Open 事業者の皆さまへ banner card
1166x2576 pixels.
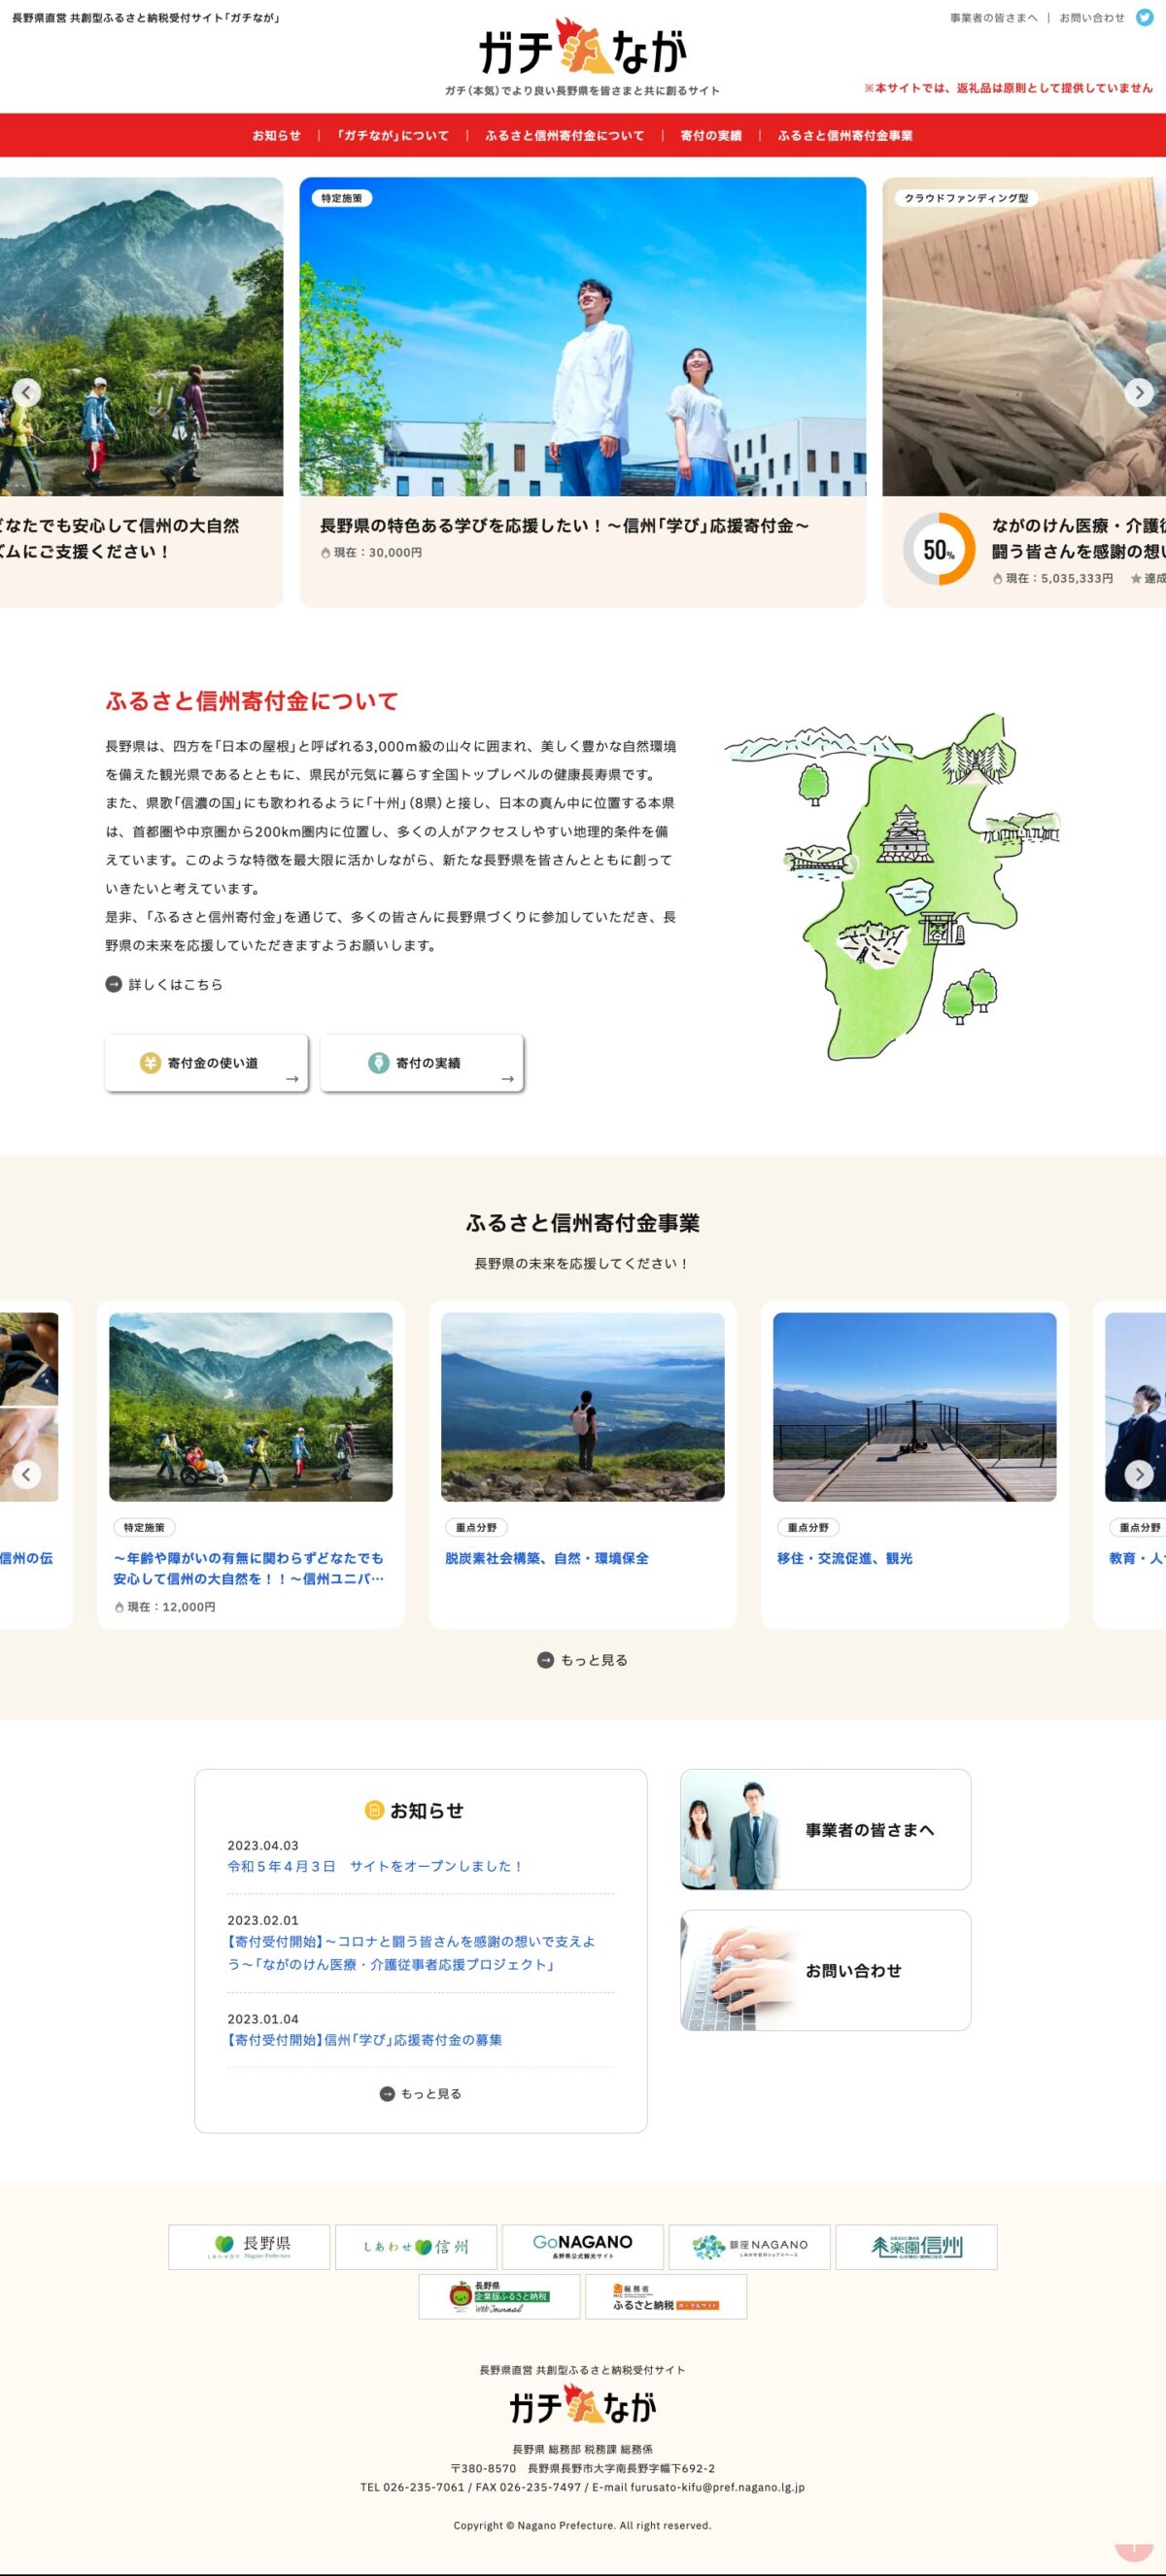coord(825,1830)
